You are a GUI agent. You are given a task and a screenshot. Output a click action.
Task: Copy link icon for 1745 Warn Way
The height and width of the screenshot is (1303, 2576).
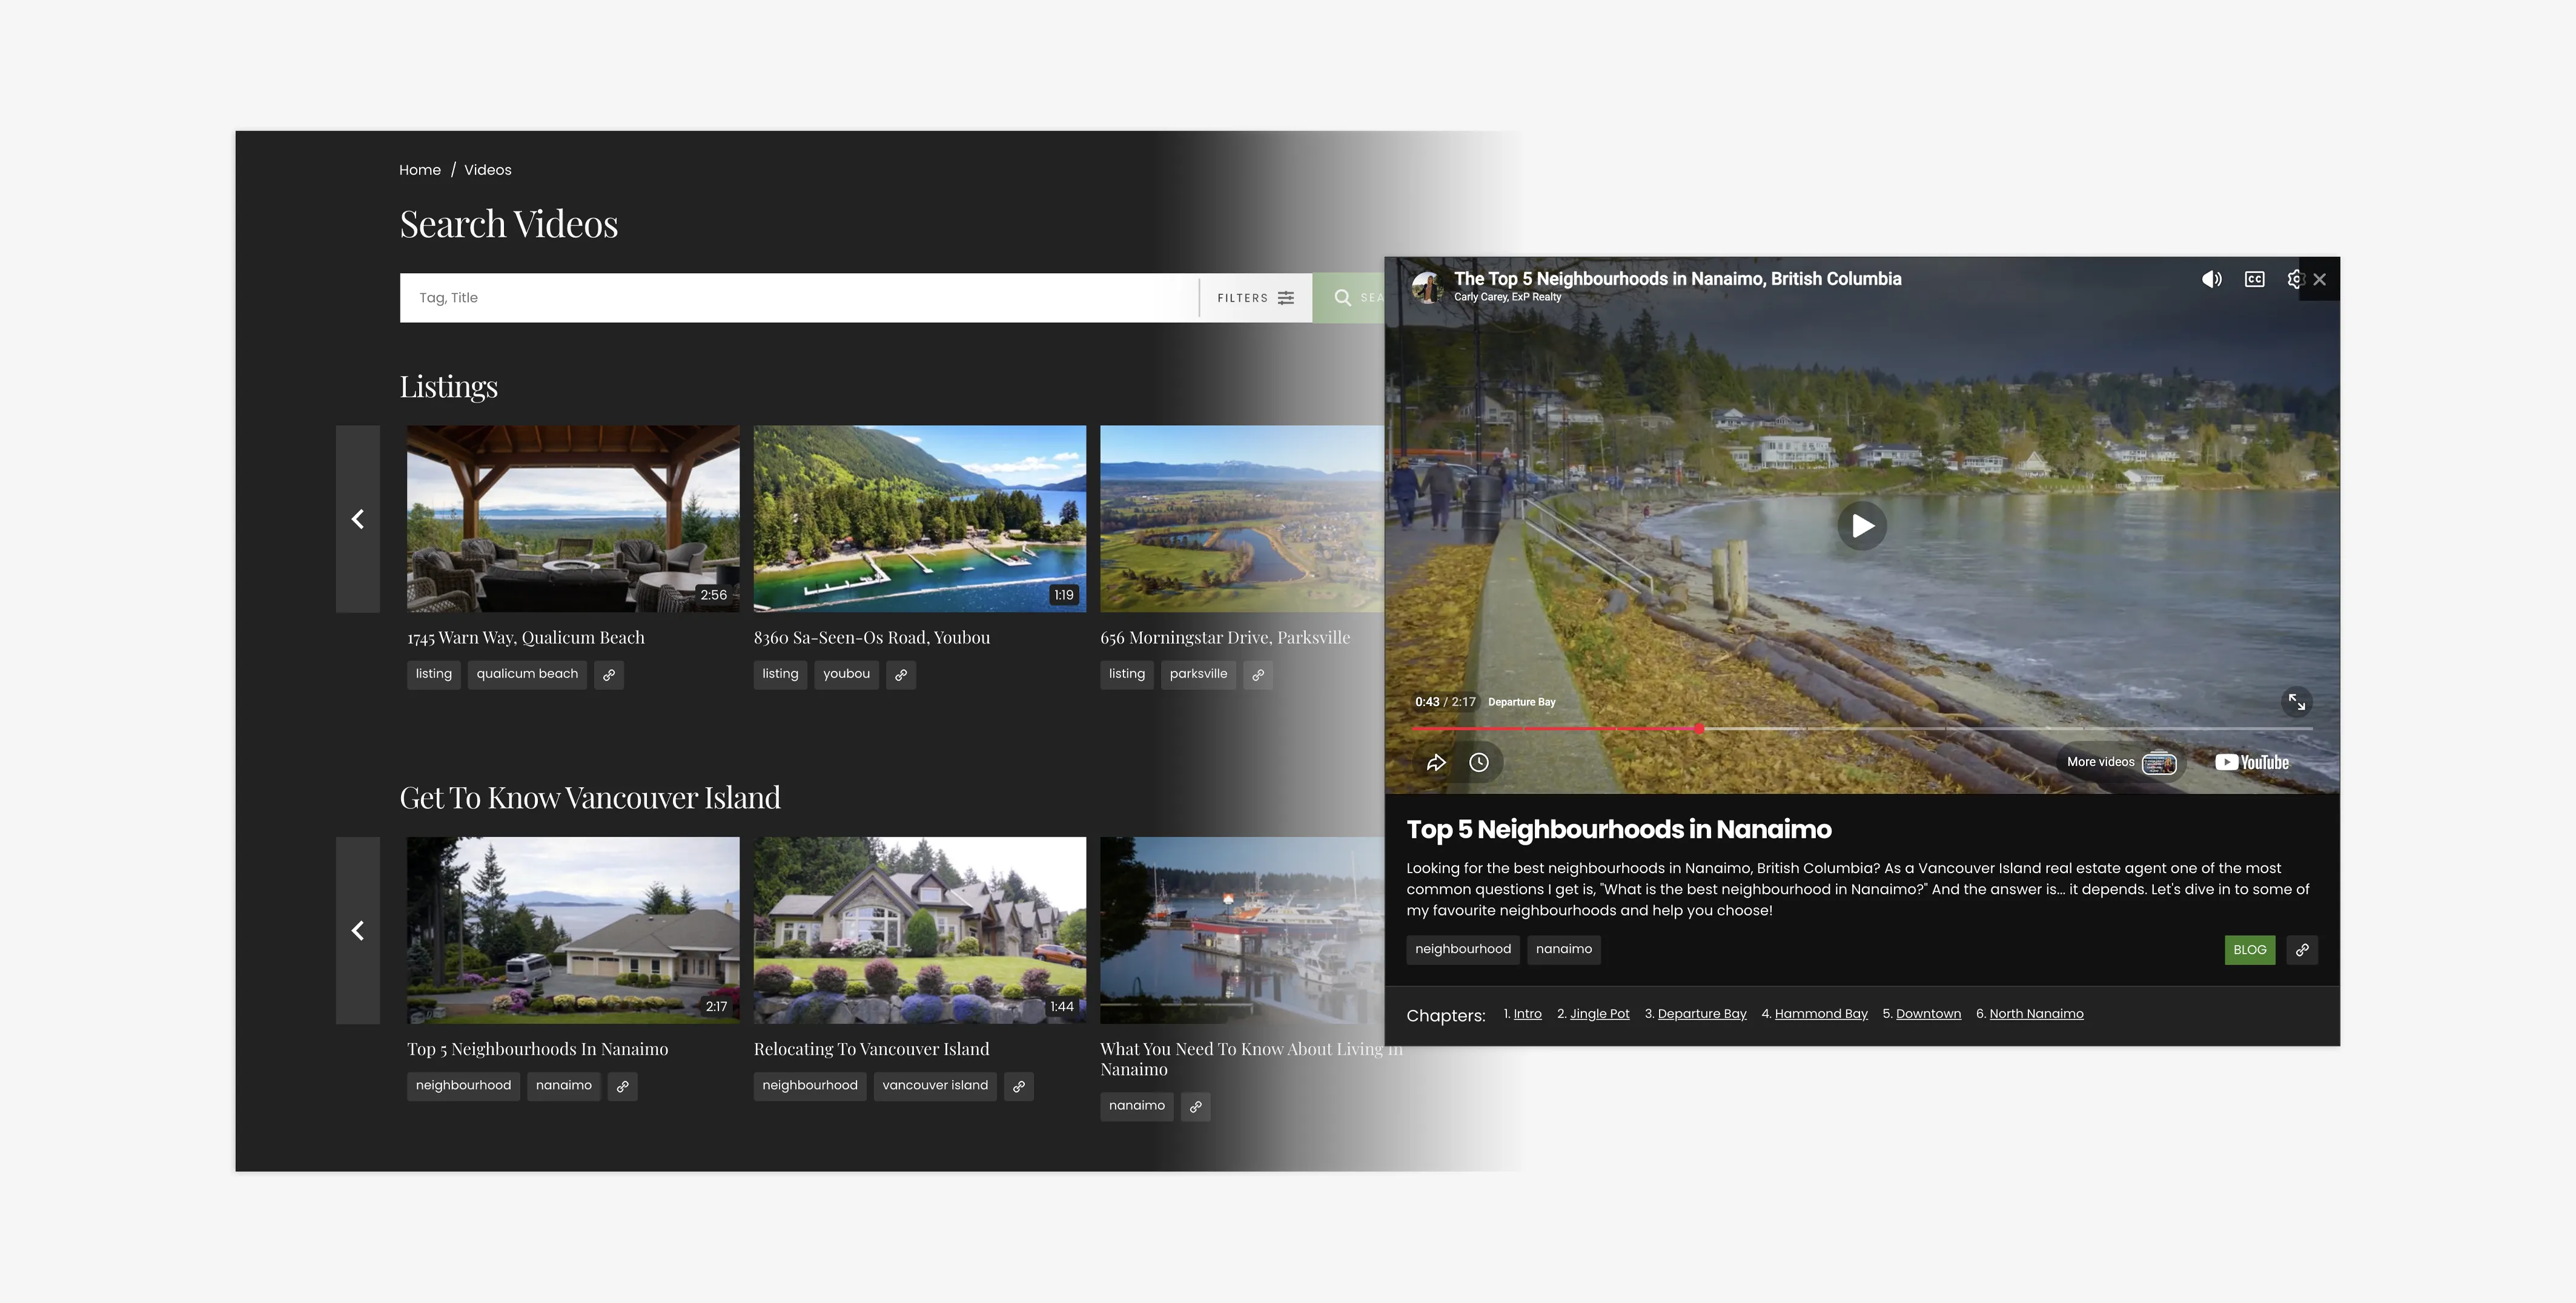coord(609,675)
